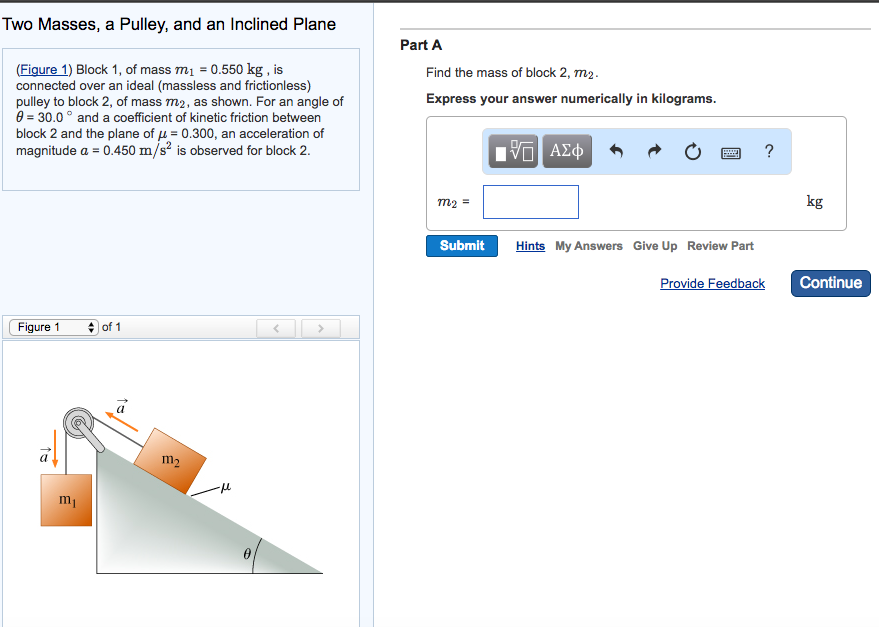Click the next figure arrow

[x=320, y=327]
